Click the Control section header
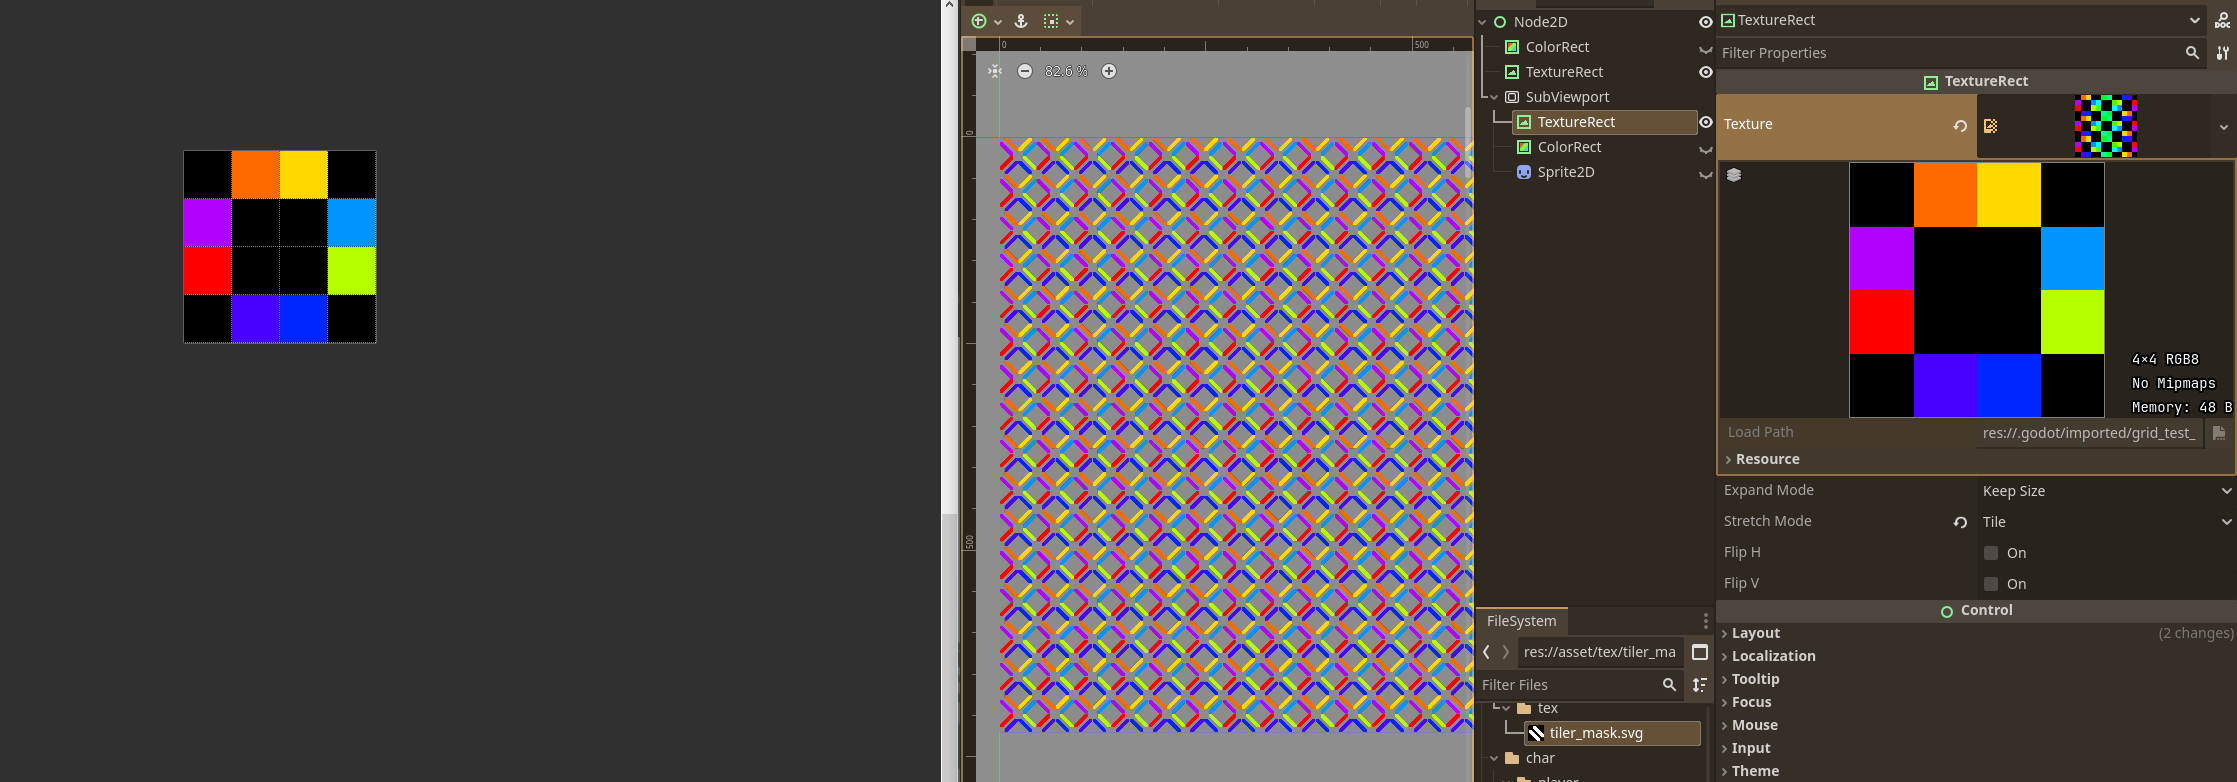The image size is (2237, 782). coord(1976,611)
